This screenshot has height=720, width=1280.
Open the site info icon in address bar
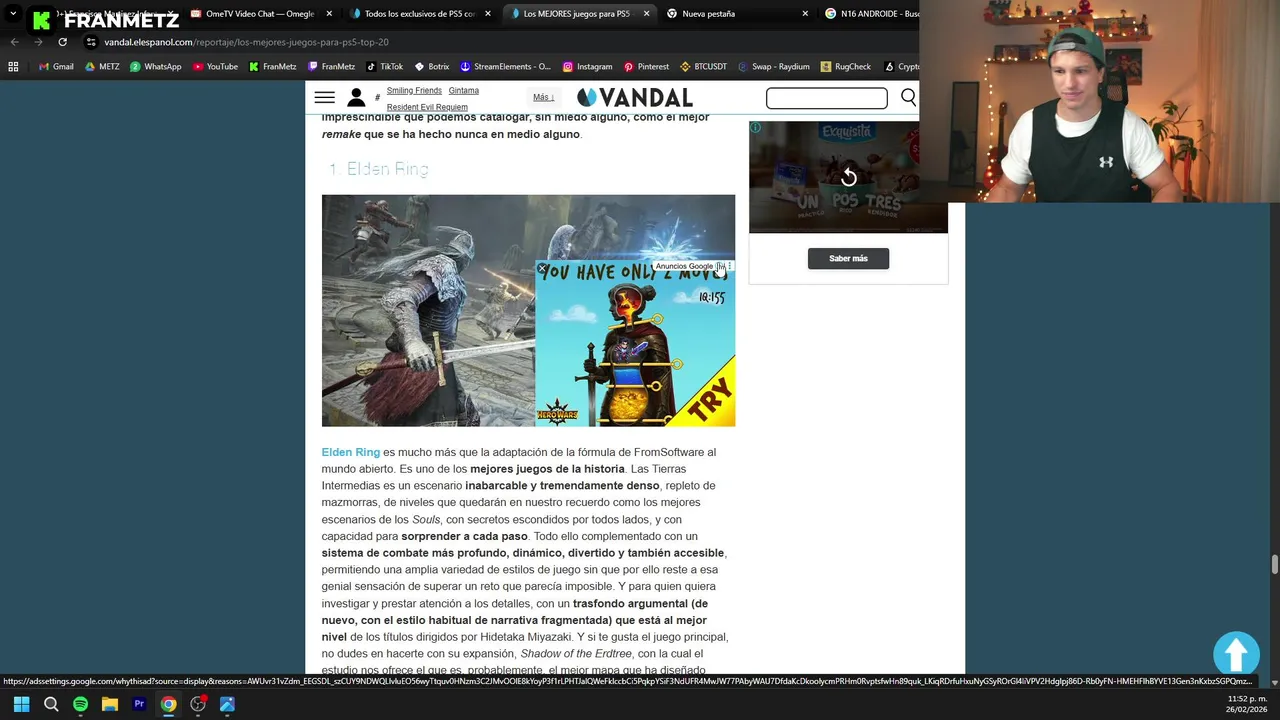coord(91,42)
